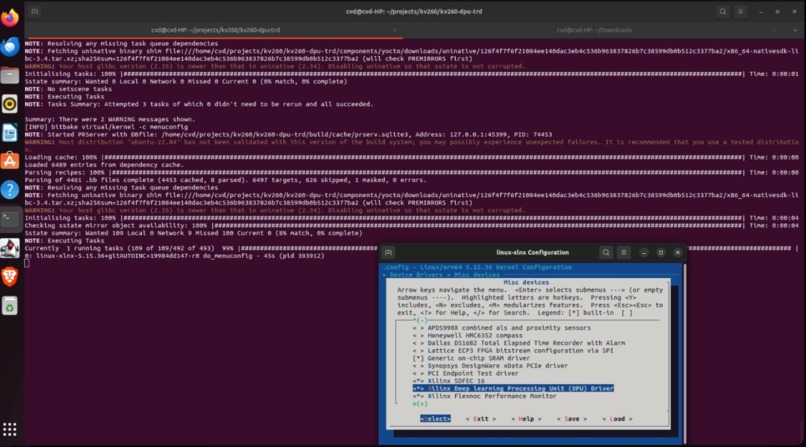
Task: Open Rhythmbox music player in dock
Action: [x=10, y=104]
